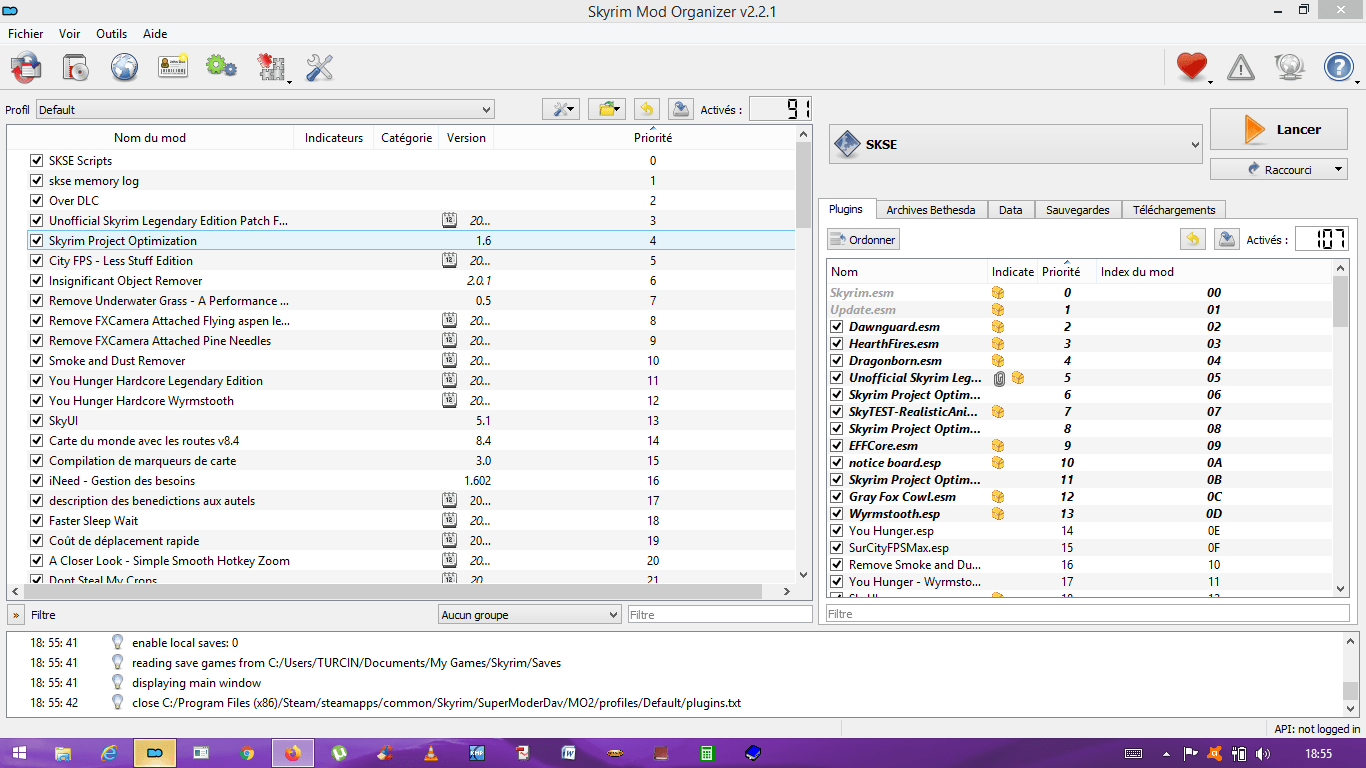Toggle Insignificant Object Remover checkbox
1366x768 pixels.
[x=37, y=280]
